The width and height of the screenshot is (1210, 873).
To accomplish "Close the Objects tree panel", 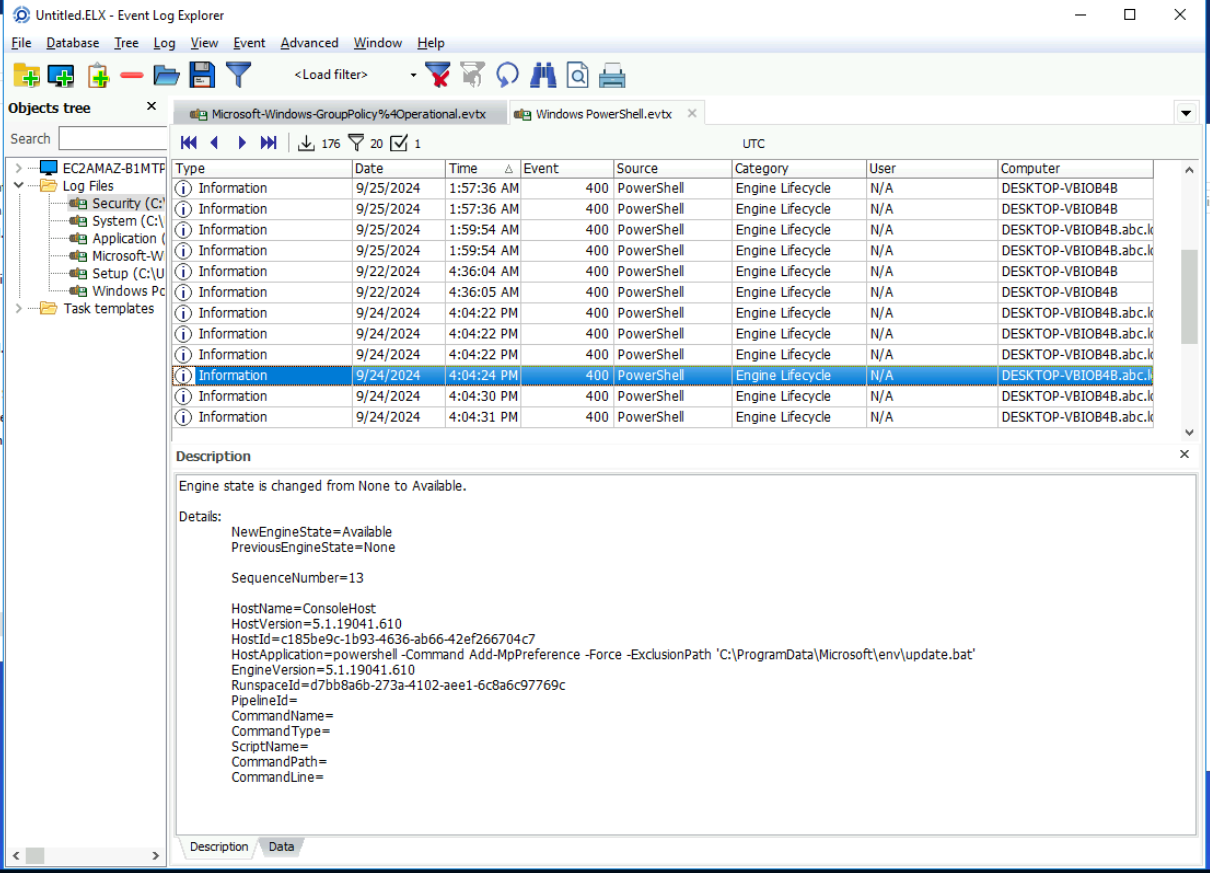I will (x=152, y=106).
